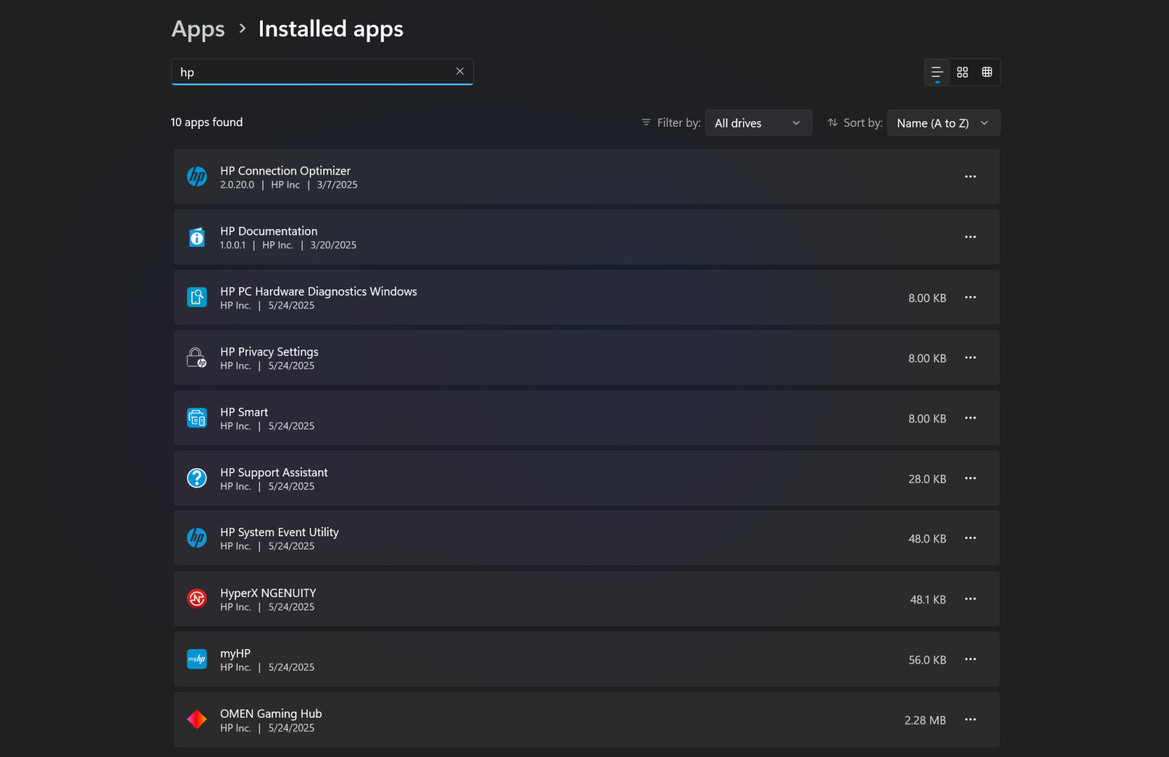
Task: Select the HP Connection Optimizer name
Action: point(285,171)
